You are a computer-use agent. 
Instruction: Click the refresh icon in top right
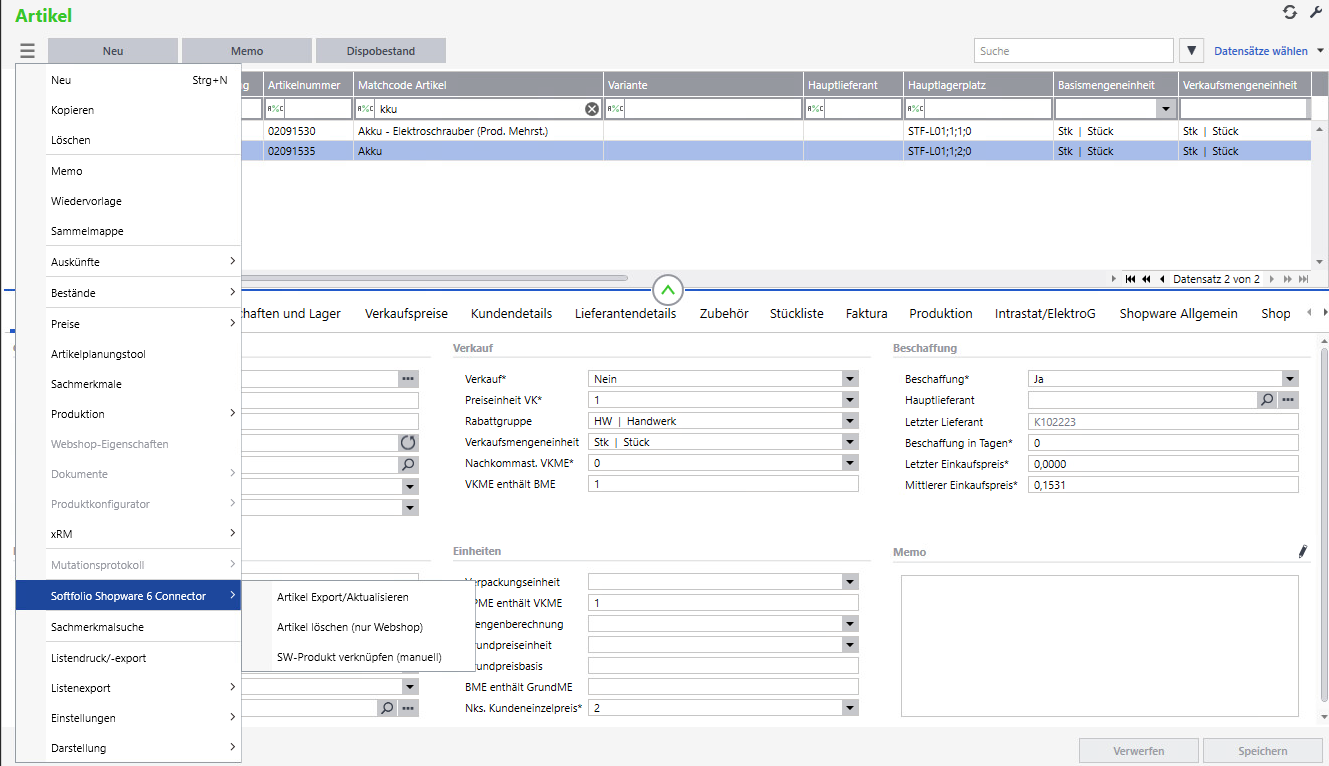[x=1290, y=12]
